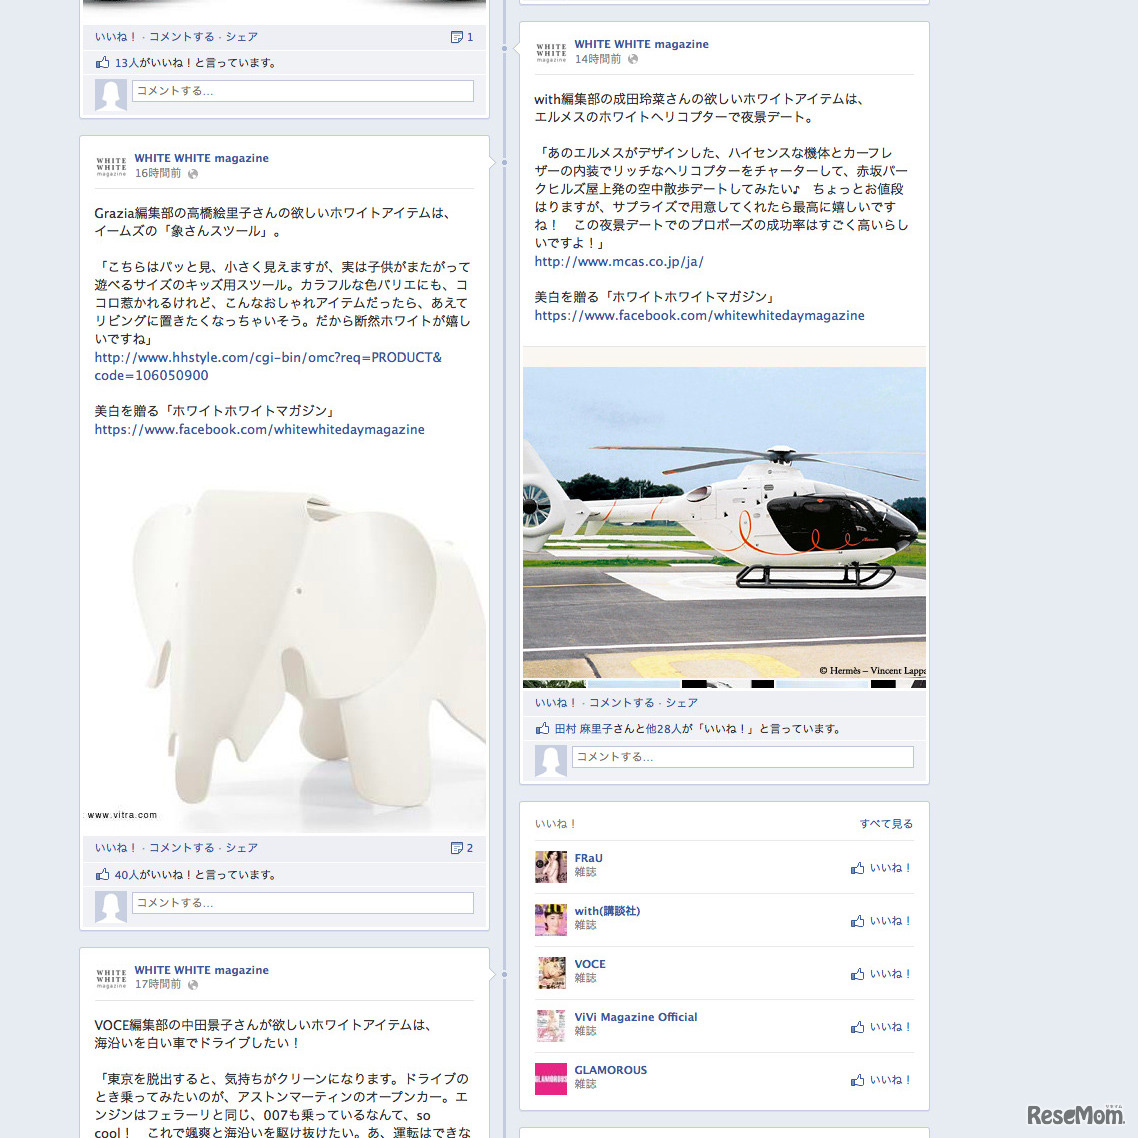
Task: Click 40人 likes count link
Action: click(127, 875)
